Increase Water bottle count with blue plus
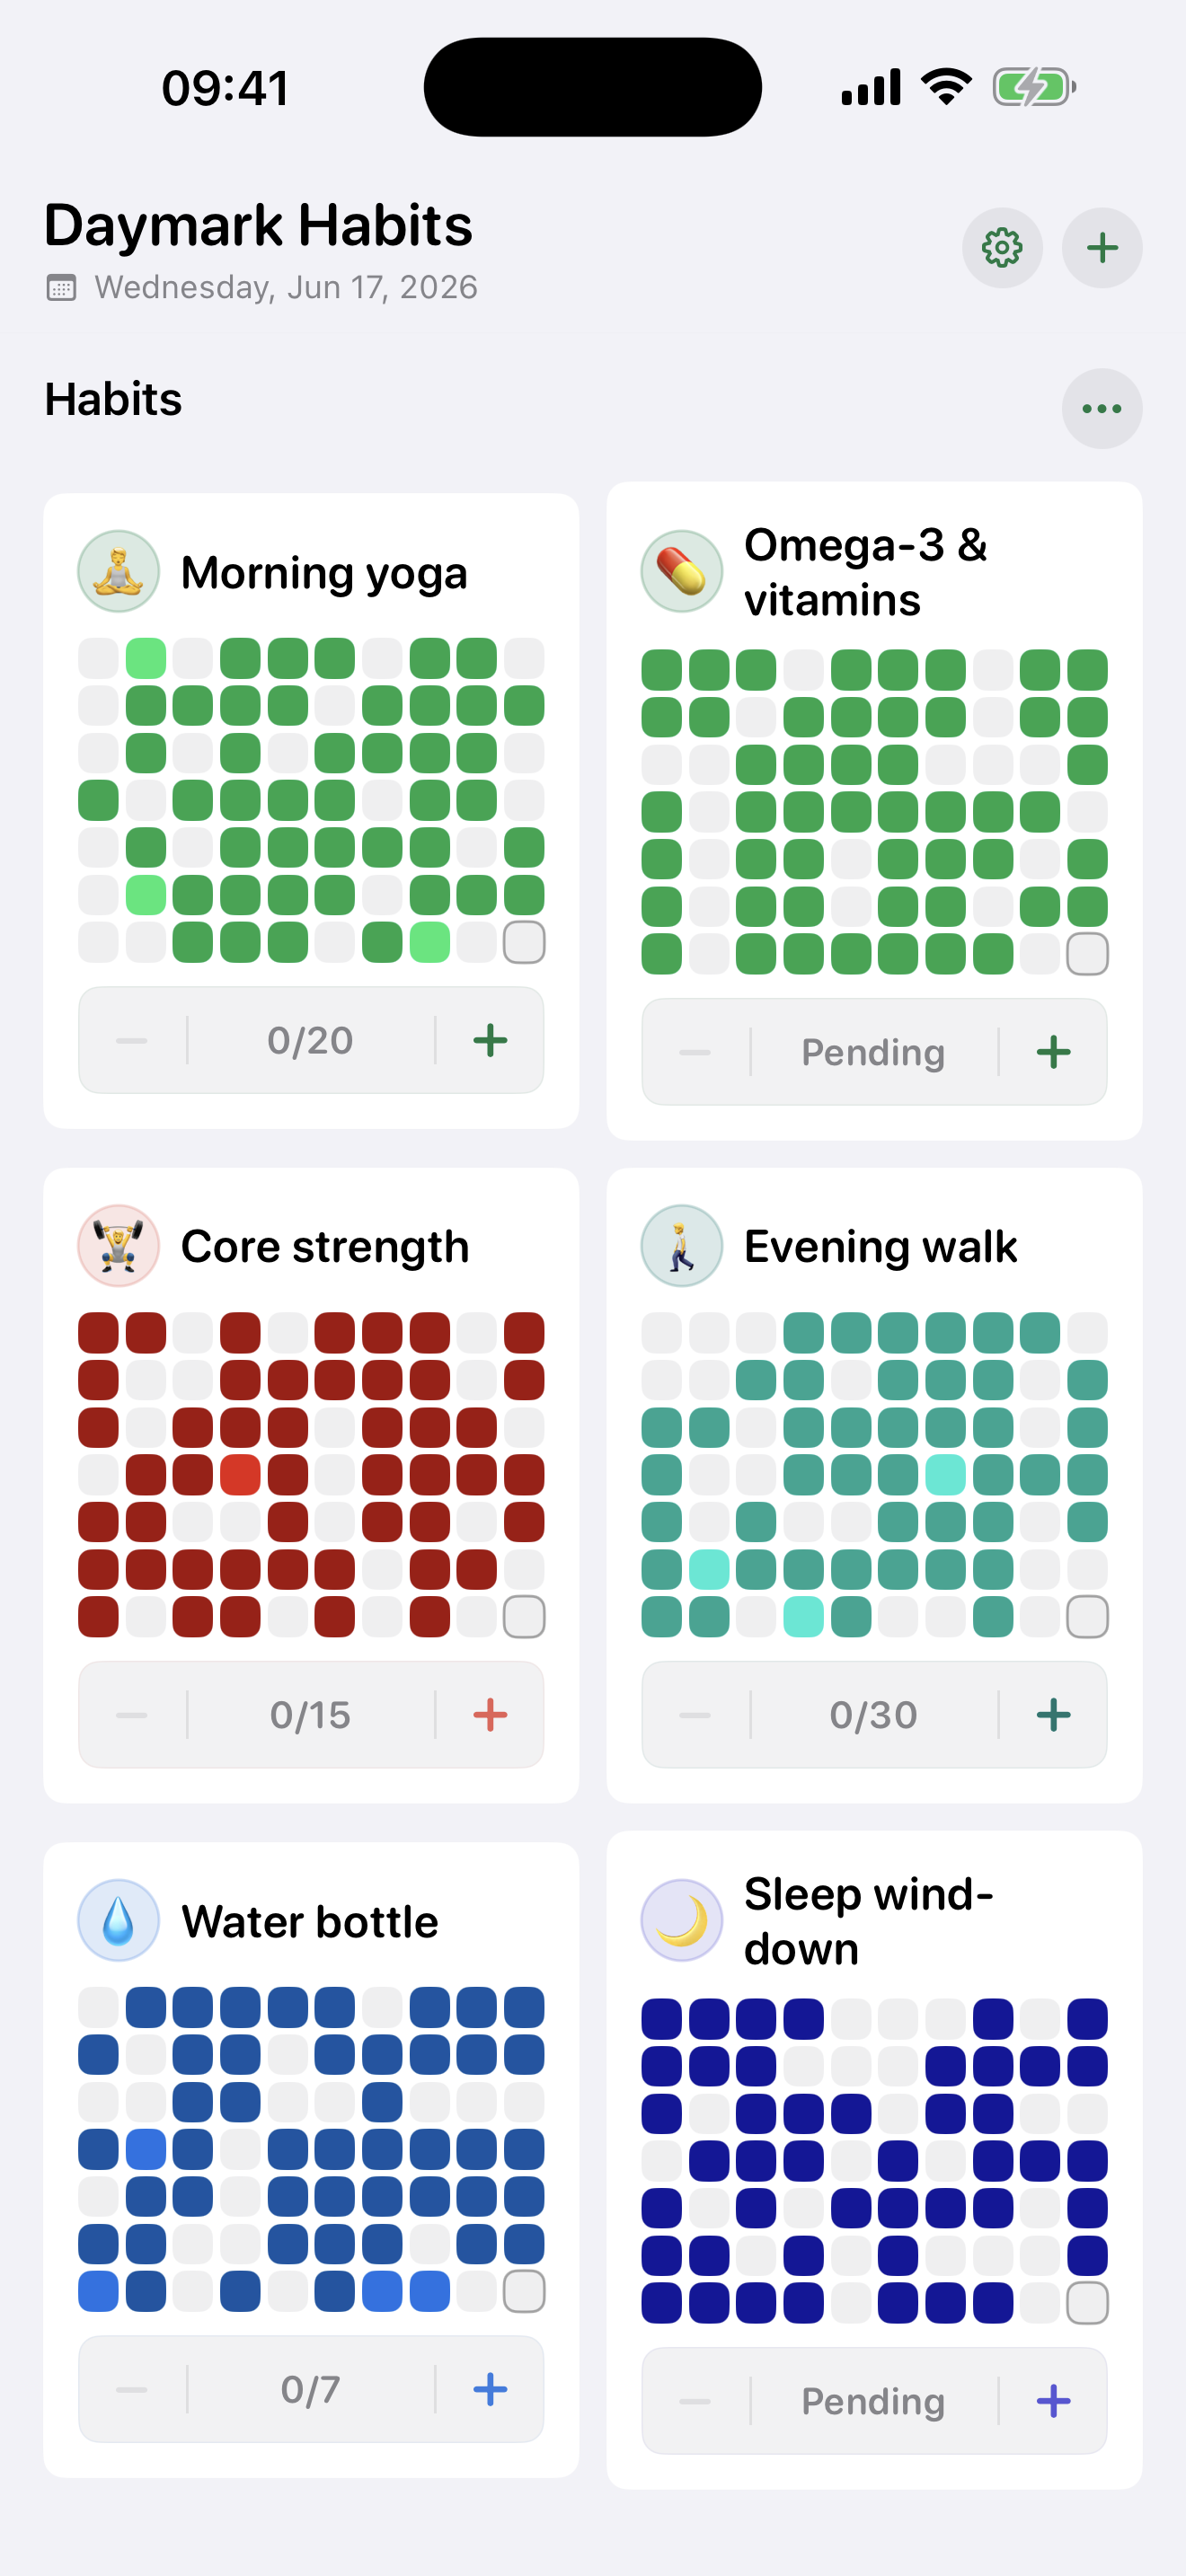Image resolution: width=1186 pixels, height=2576 pixels. pyautogui.click(x=490, y=2390)
